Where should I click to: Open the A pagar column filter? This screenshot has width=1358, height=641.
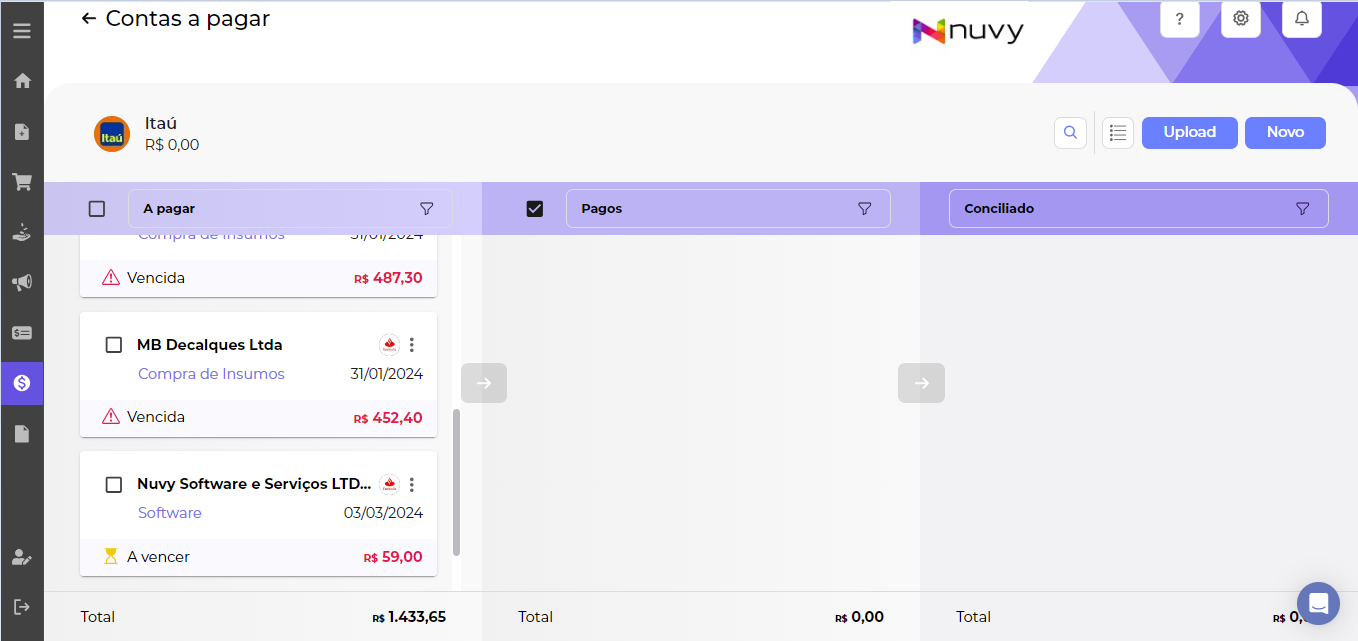(x=427, y=209)
